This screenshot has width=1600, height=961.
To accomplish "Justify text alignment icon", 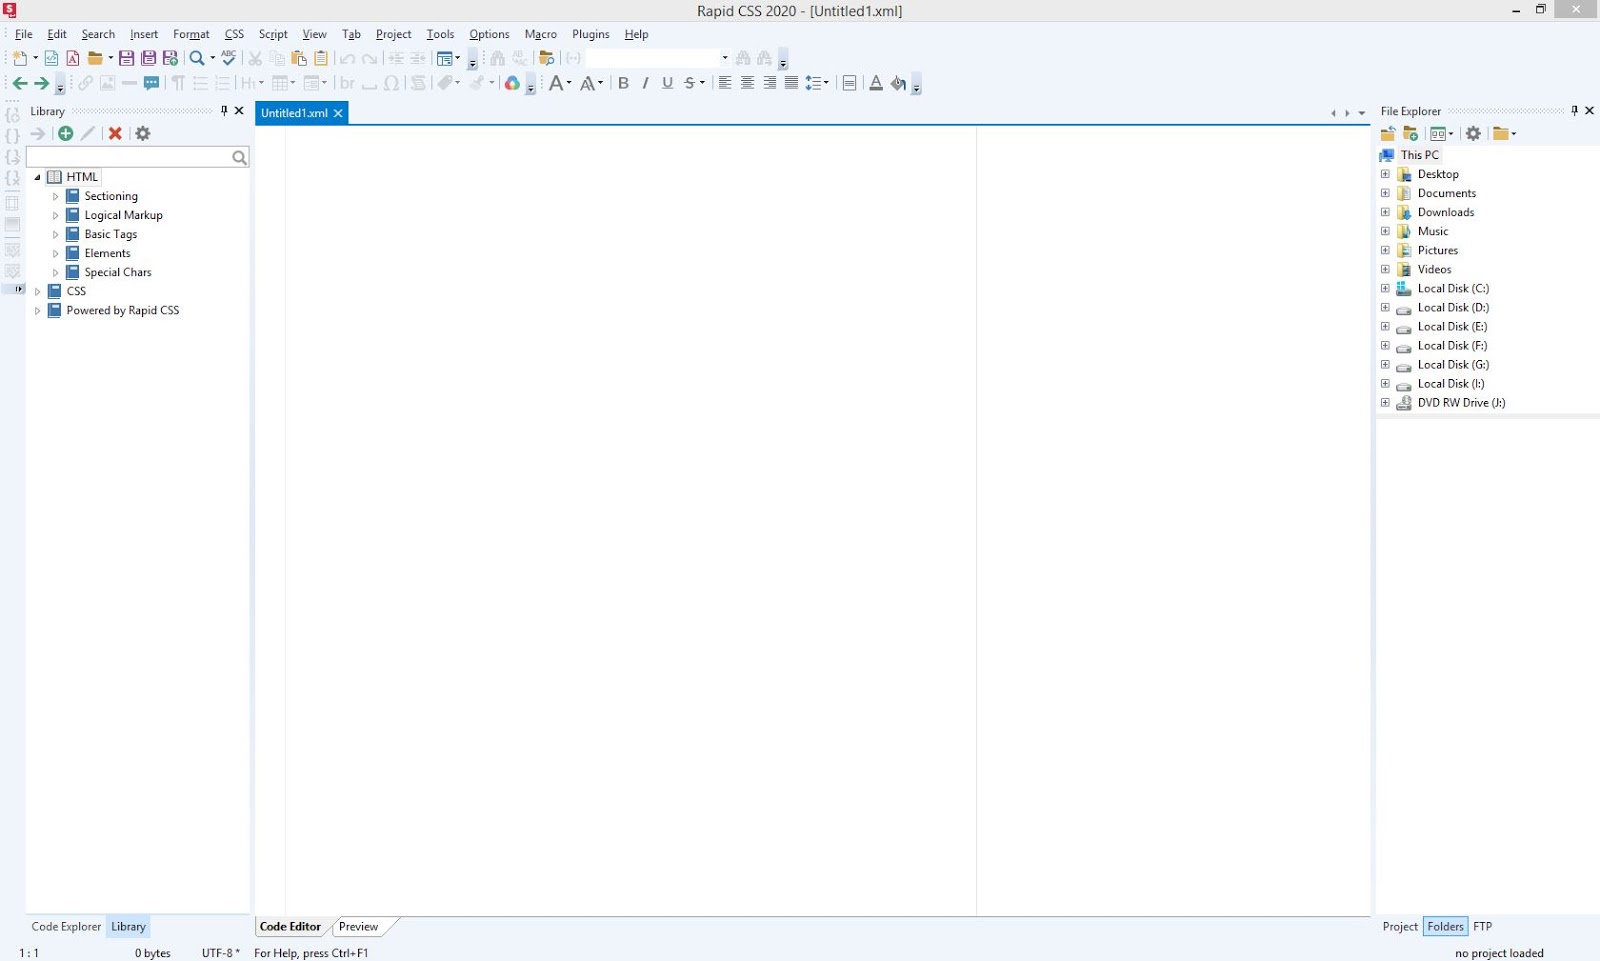I will 791,83.
